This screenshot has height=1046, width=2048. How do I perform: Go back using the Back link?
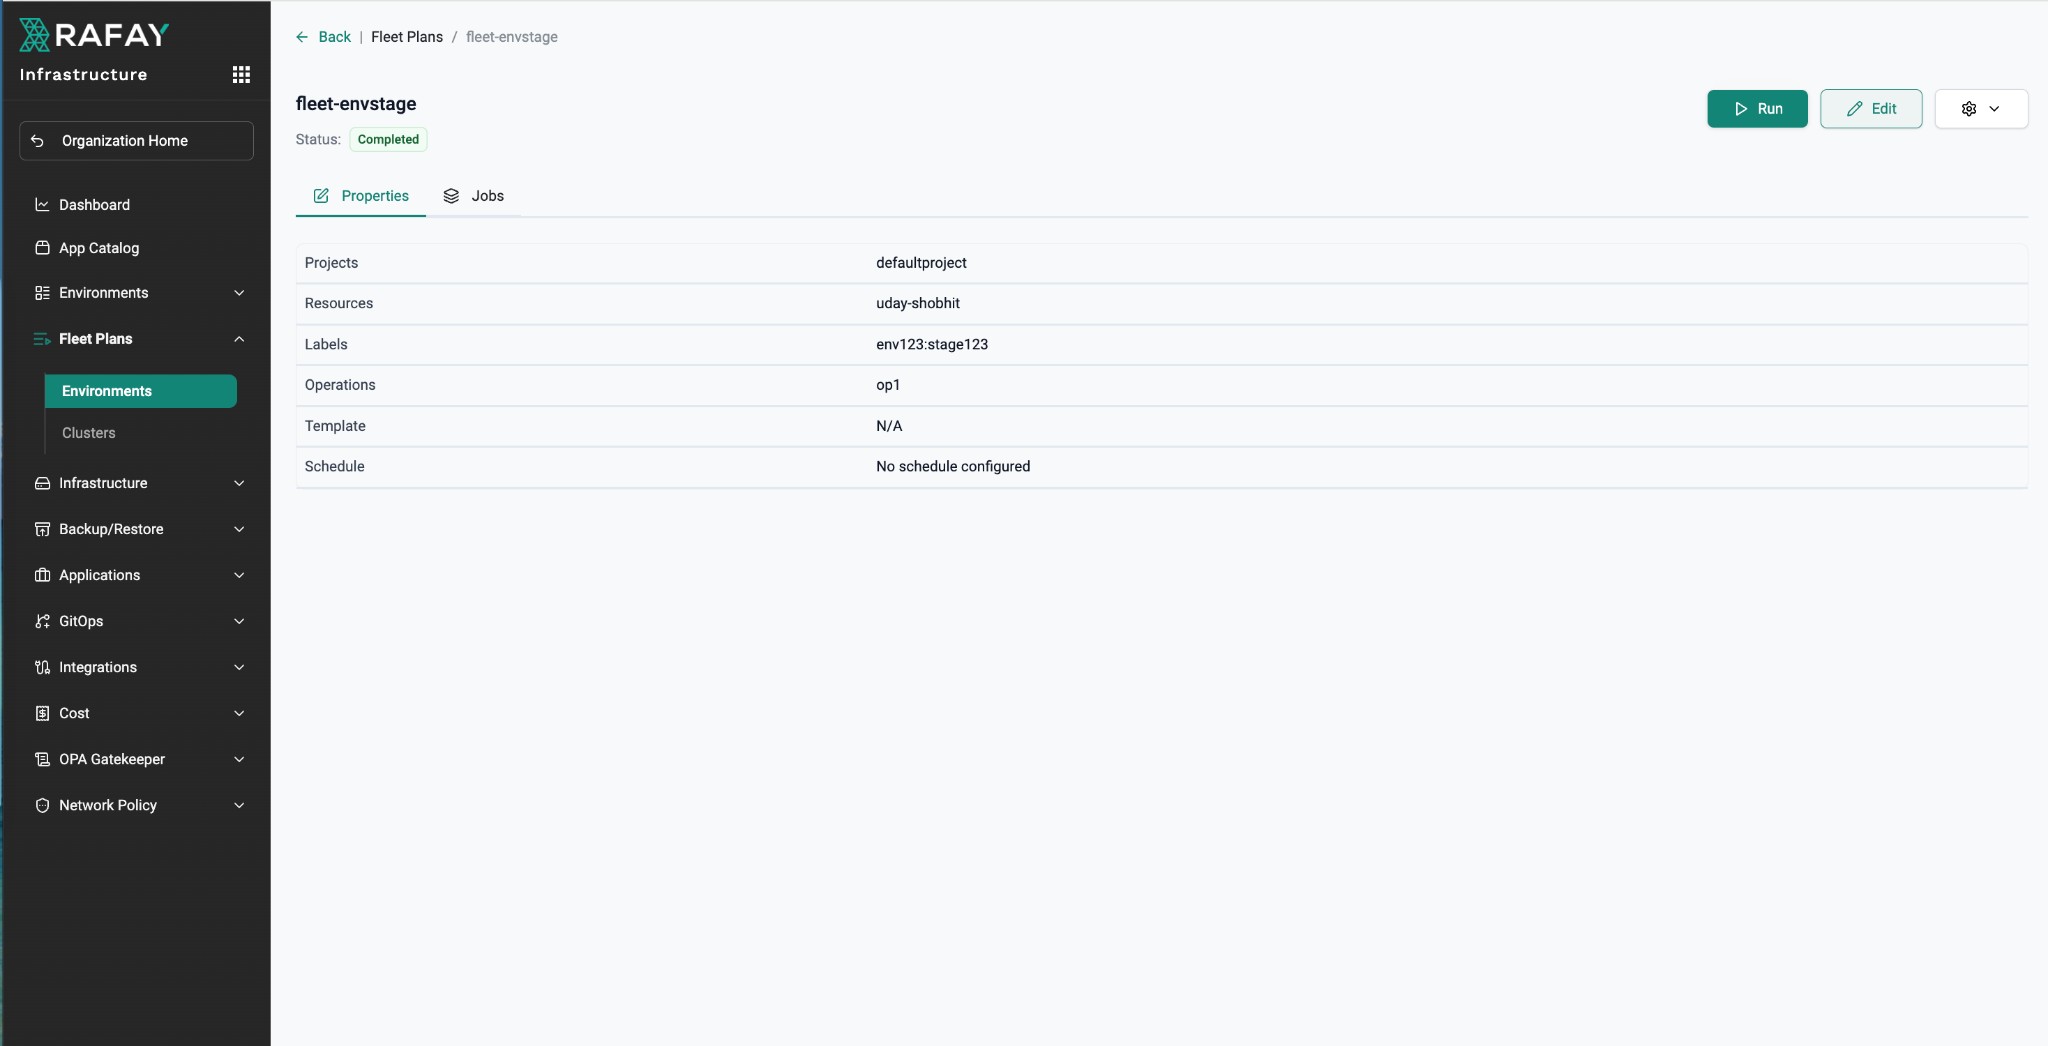[x=323, y=37]
